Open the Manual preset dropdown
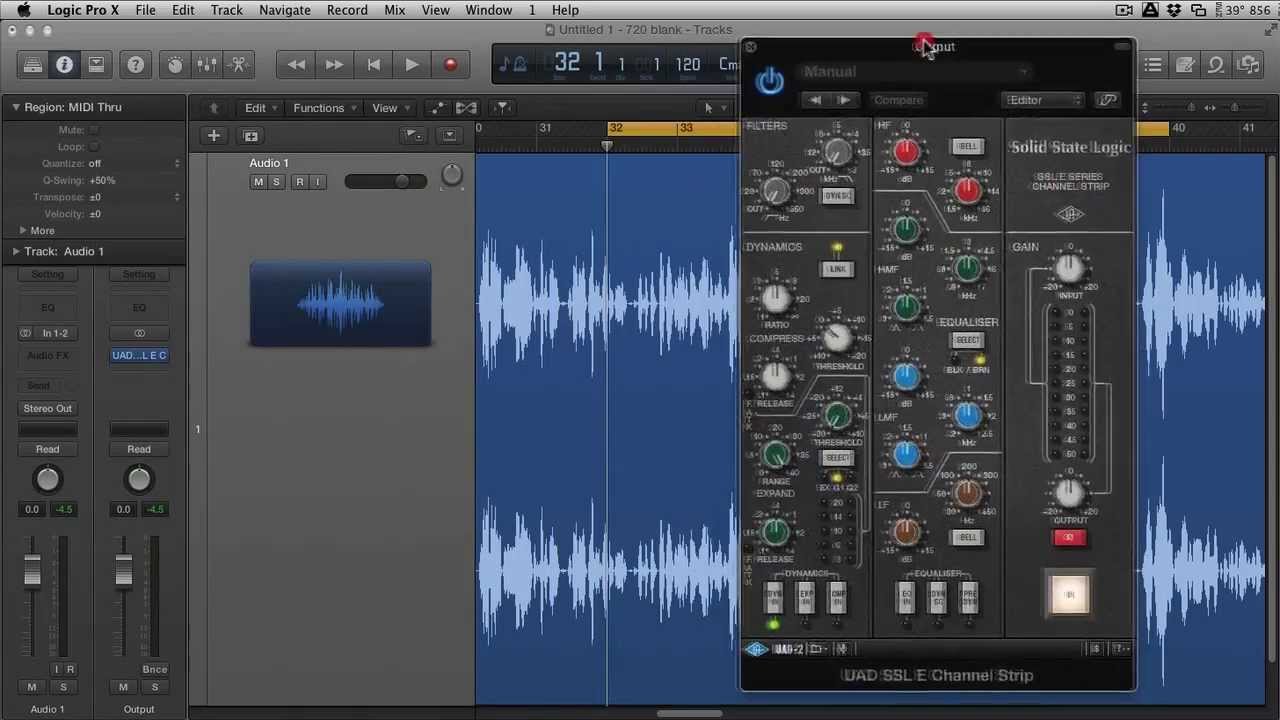Image resolution: width=1280 pixels, height=720 pixels. coord(915,72)
